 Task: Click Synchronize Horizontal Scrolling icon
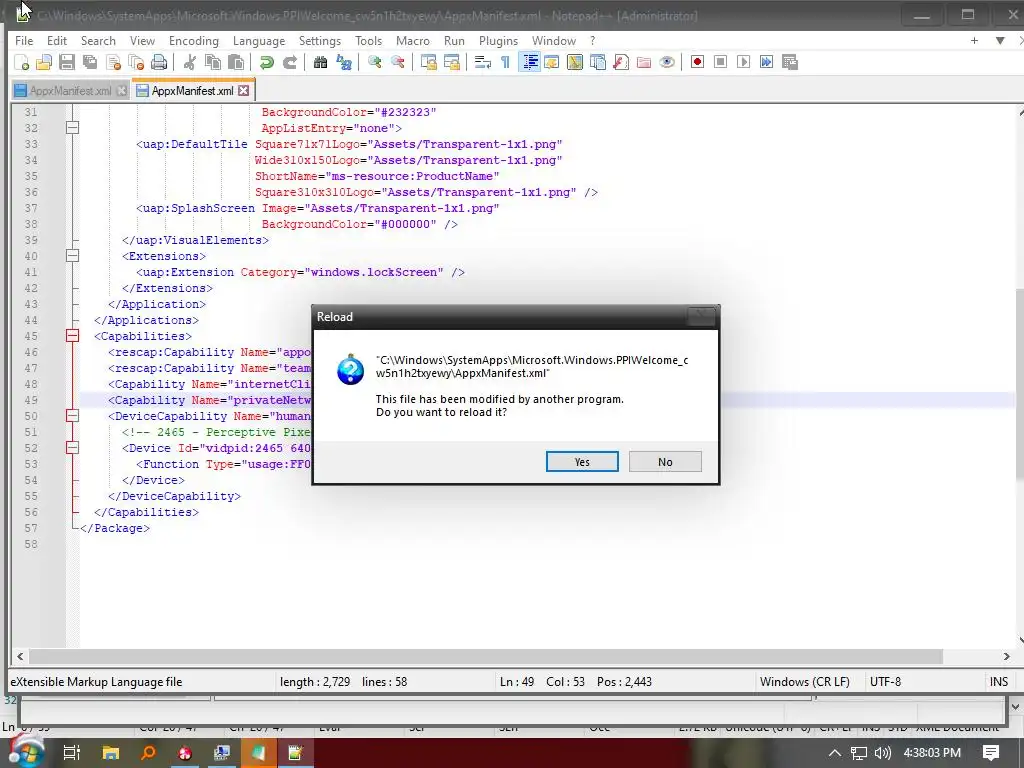click(452, 62)
